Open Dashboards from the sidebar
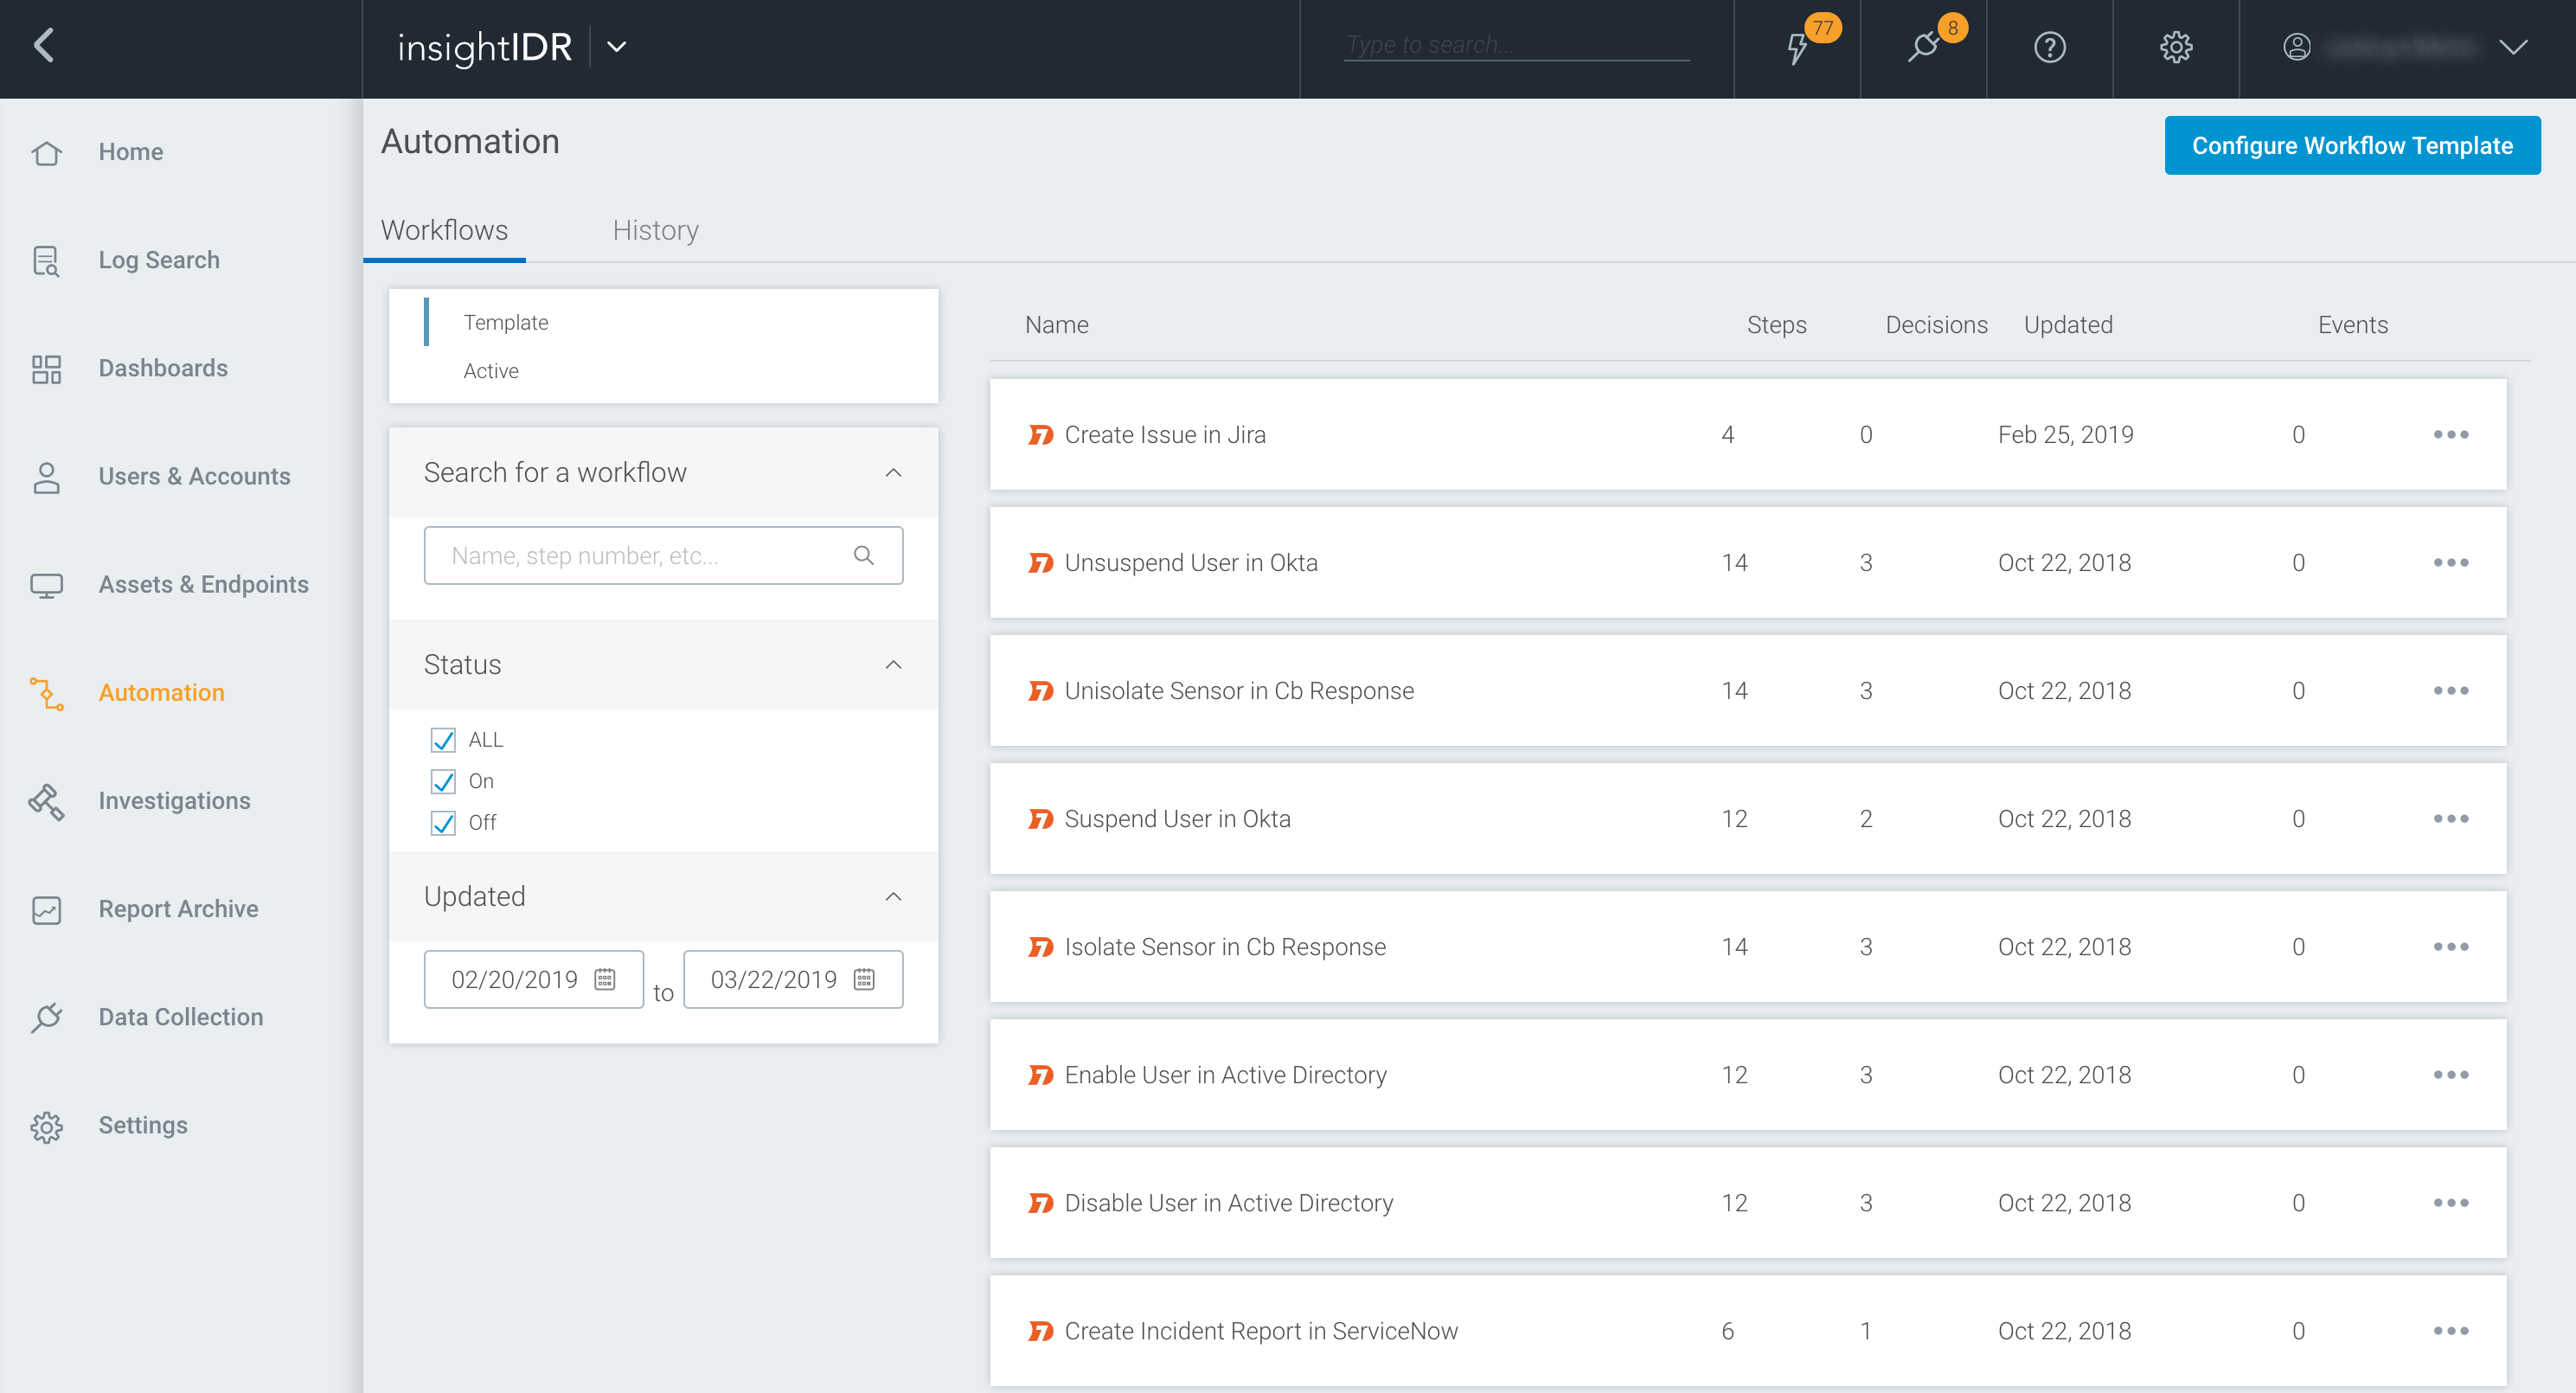This screenshot has width=2576, height=1393. (163, 368)
